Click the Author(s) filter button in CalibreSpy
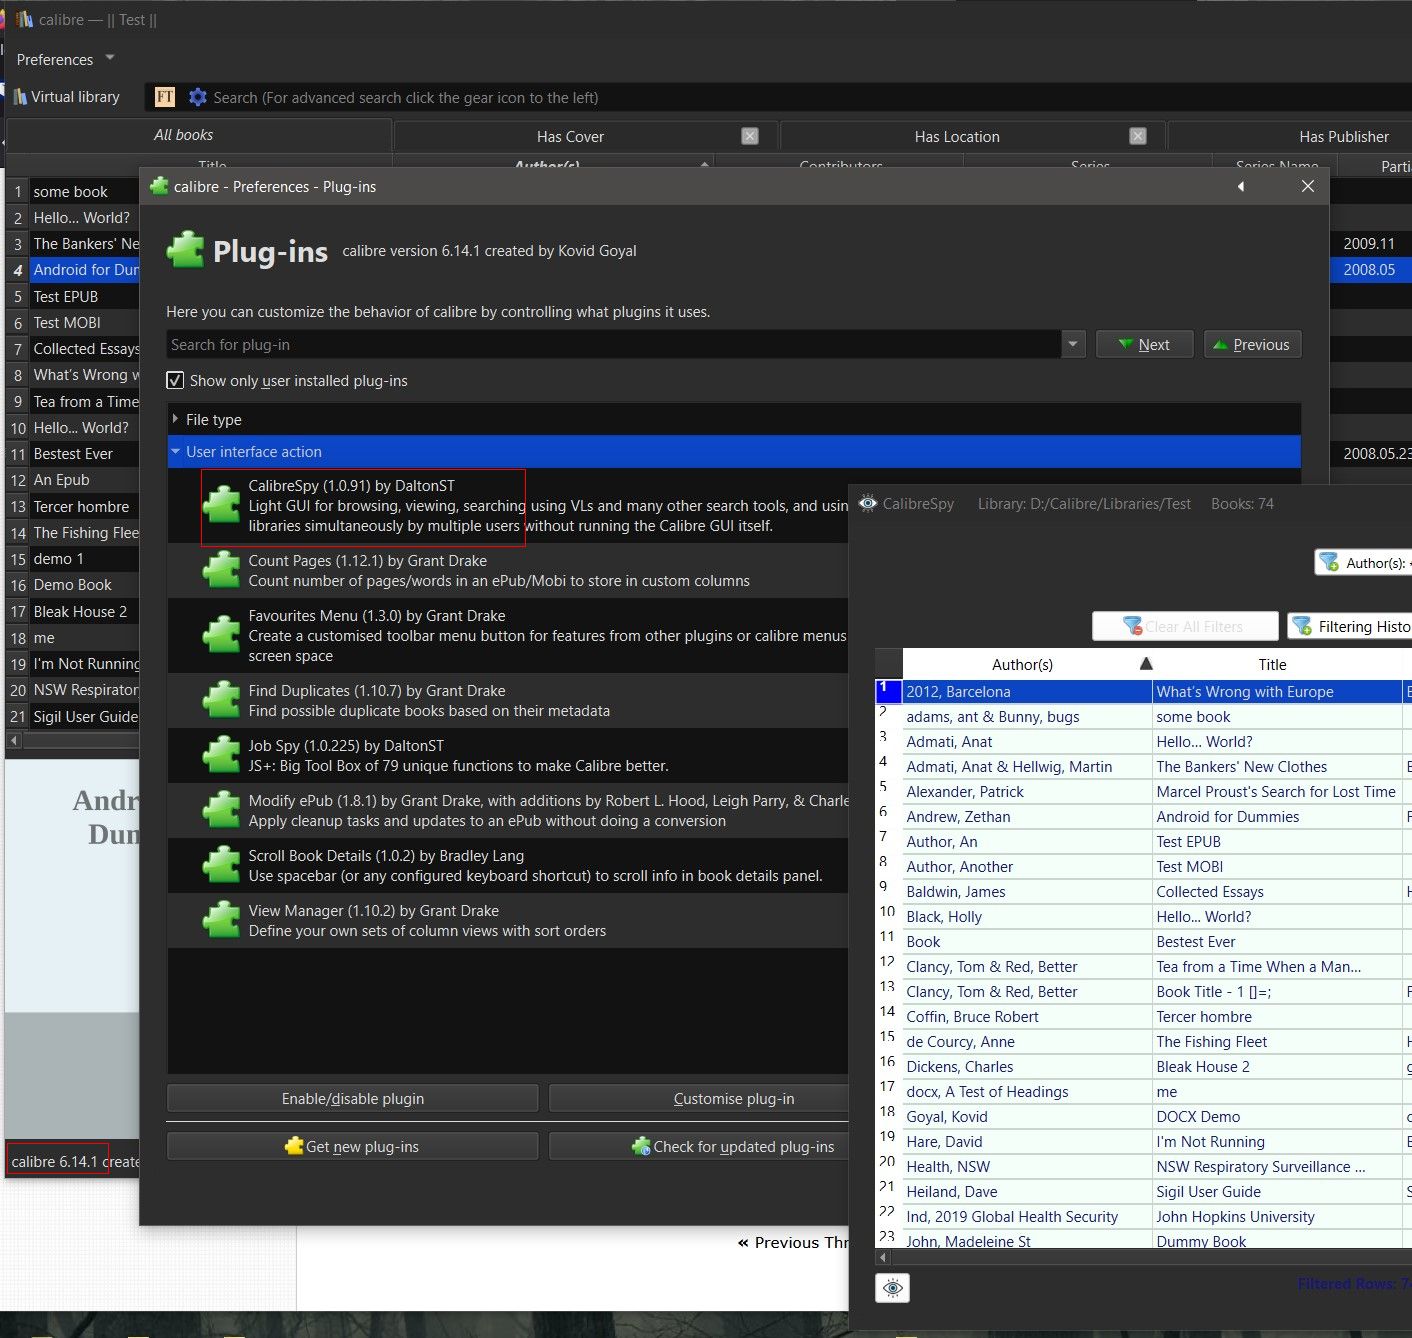Image resolution: width=1412 pixels, height=1338 pixels. [x=1364, y=563]
